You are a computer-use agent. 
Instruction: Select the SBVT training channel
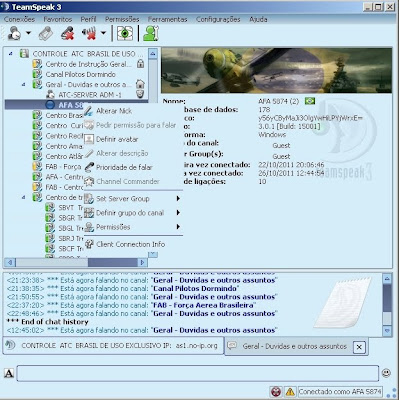point(70,208)
